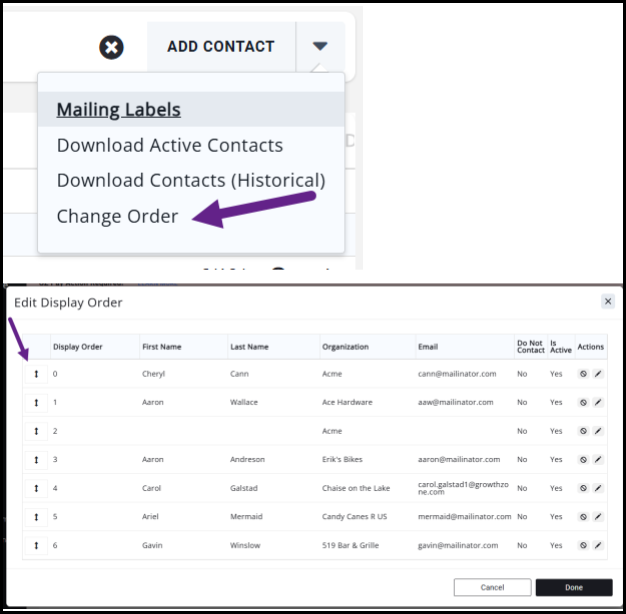Expand the dropdown arrow next to Add Contact
Screen dimensions: 626x614
coord(320,46)
